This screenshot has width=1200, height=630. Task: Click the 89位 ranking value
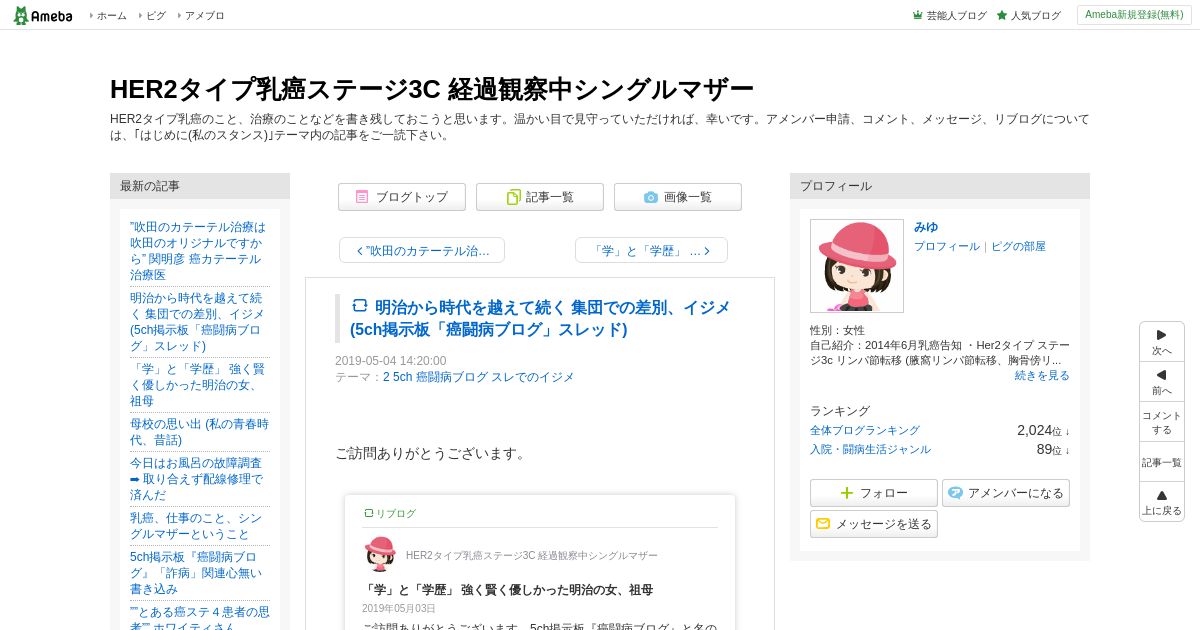[1053, 449]
